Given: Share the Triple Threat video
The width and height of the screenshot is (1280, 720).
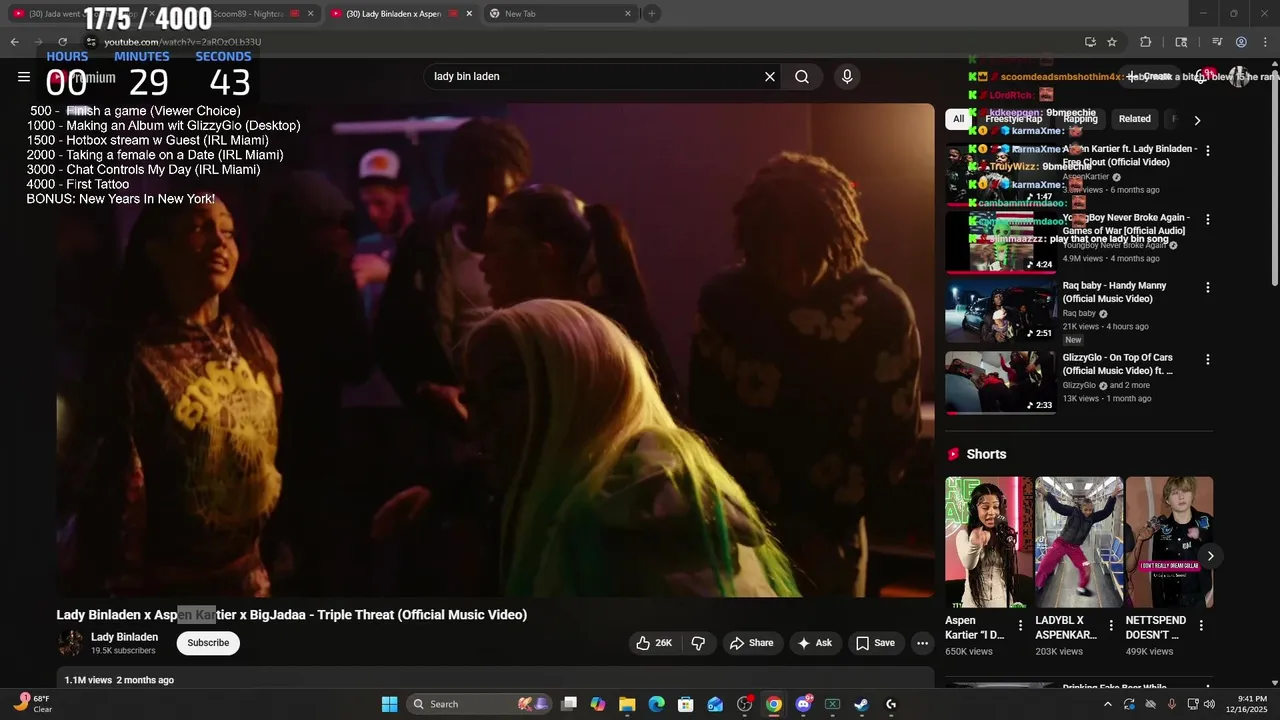Looking at the screenshot, I should 751,643.
